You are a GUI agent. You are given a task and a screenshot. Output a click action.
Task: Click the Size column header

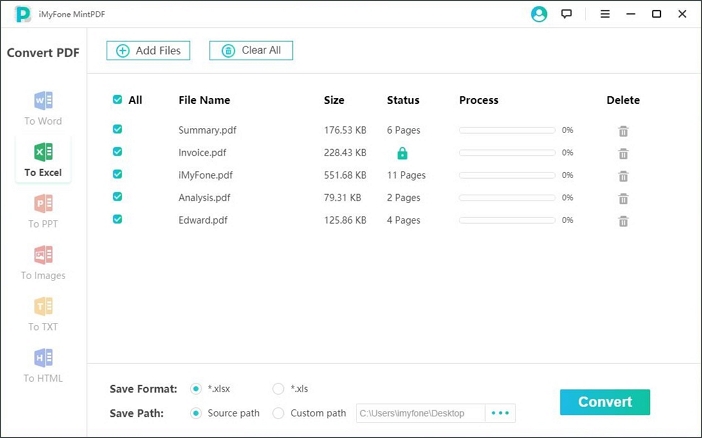tap(334, 100)
